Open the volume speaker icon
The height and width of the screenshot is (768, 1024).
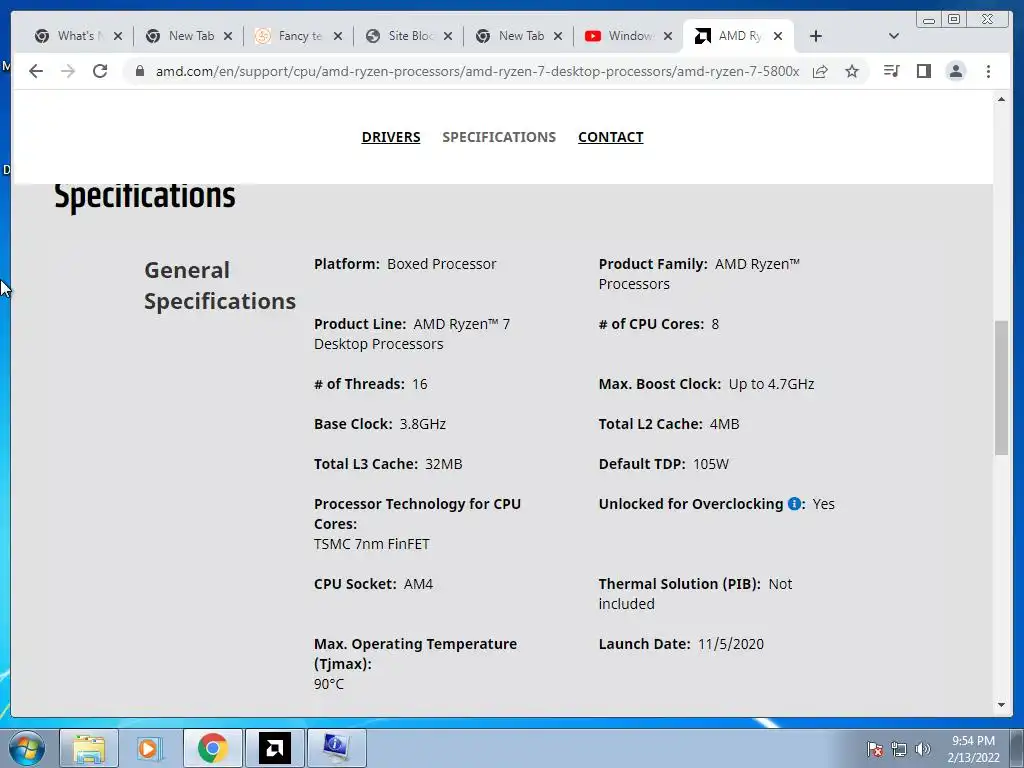(x=922, y=749)
